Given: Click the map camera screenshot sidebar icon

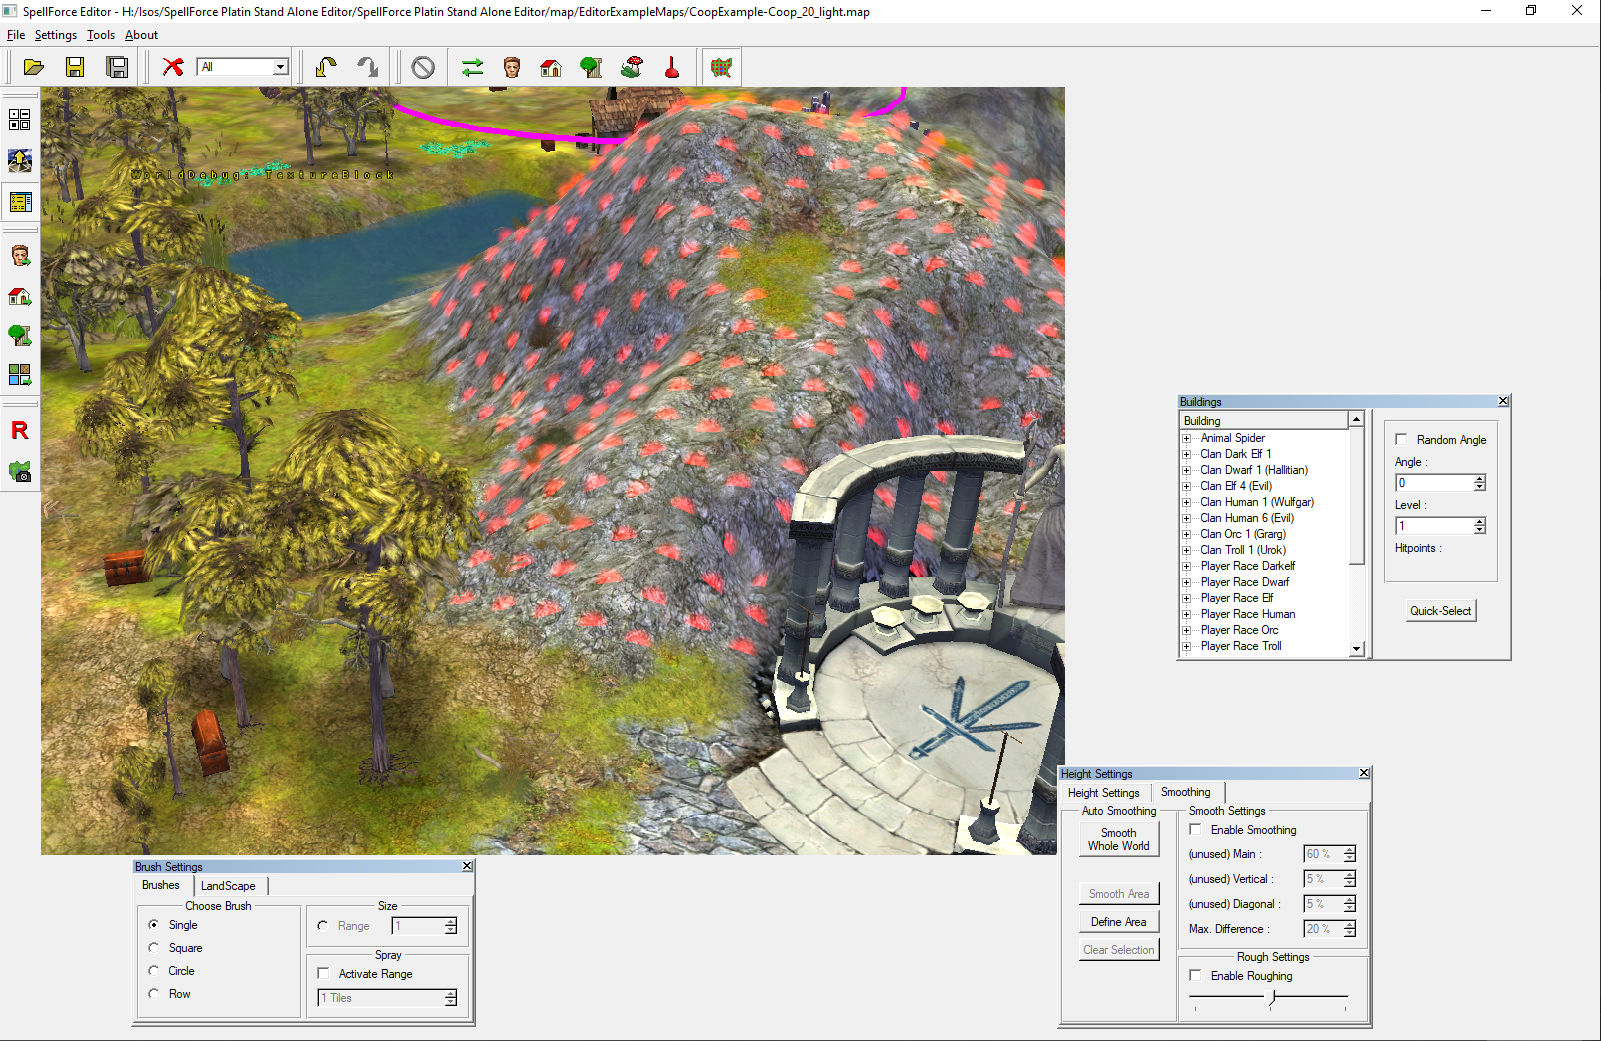Looking at the screenshot, I should [19, 471].
